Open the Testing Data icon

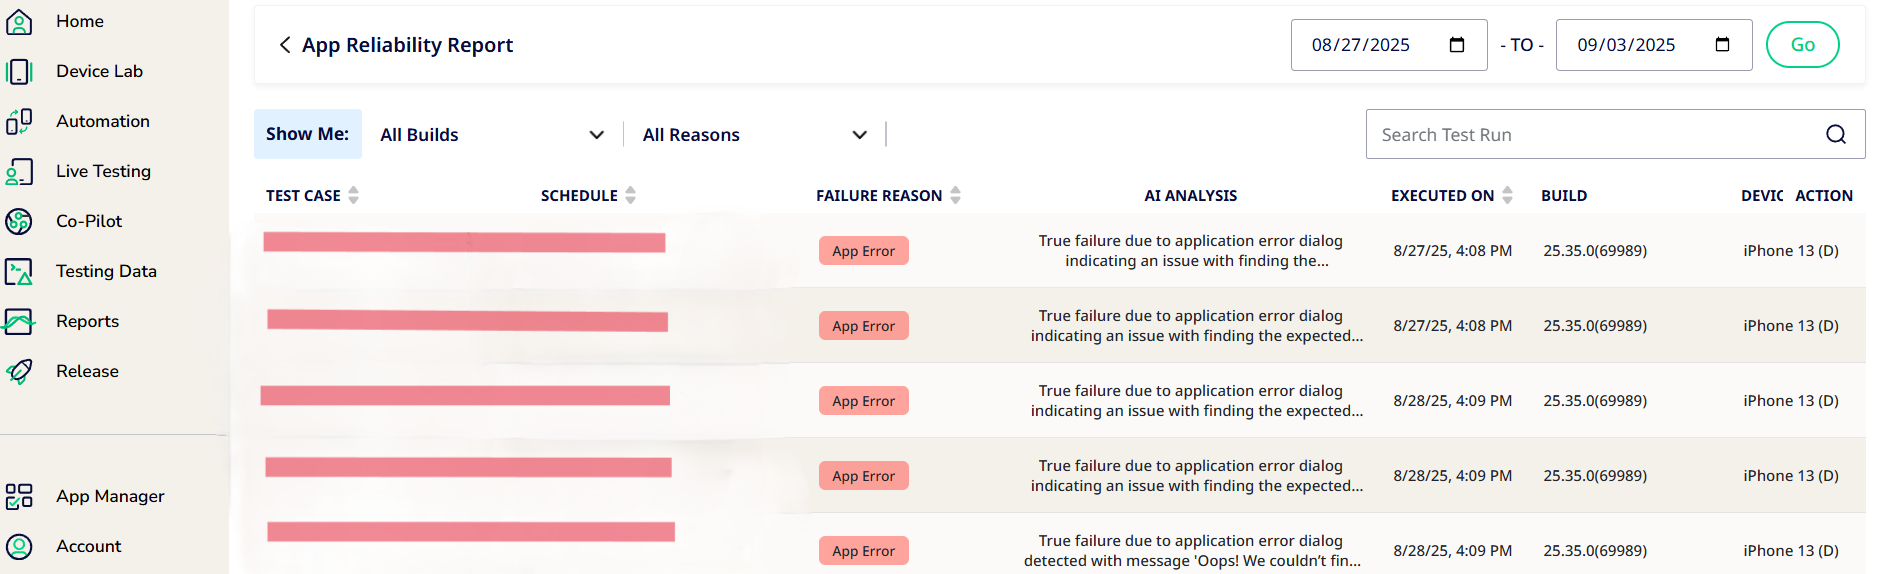click(19, 271)
